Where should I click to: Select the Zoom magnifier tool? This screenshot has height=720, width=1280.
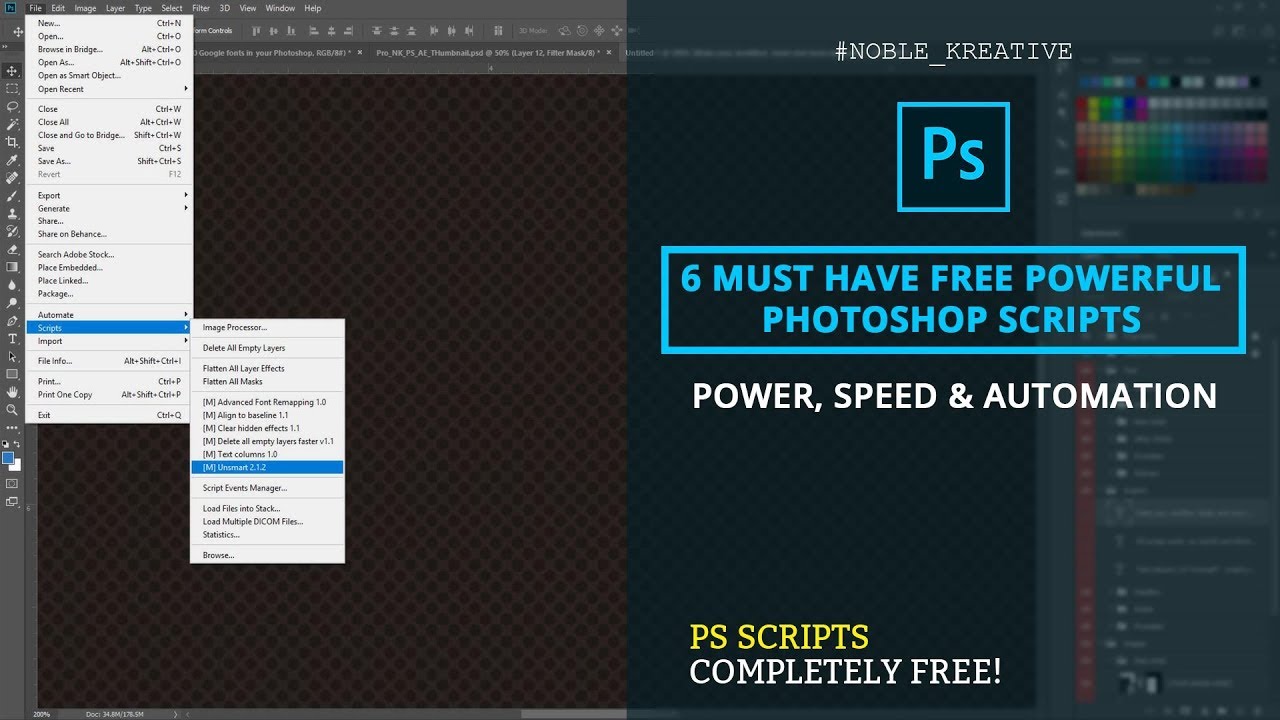[x=12, y=410]
